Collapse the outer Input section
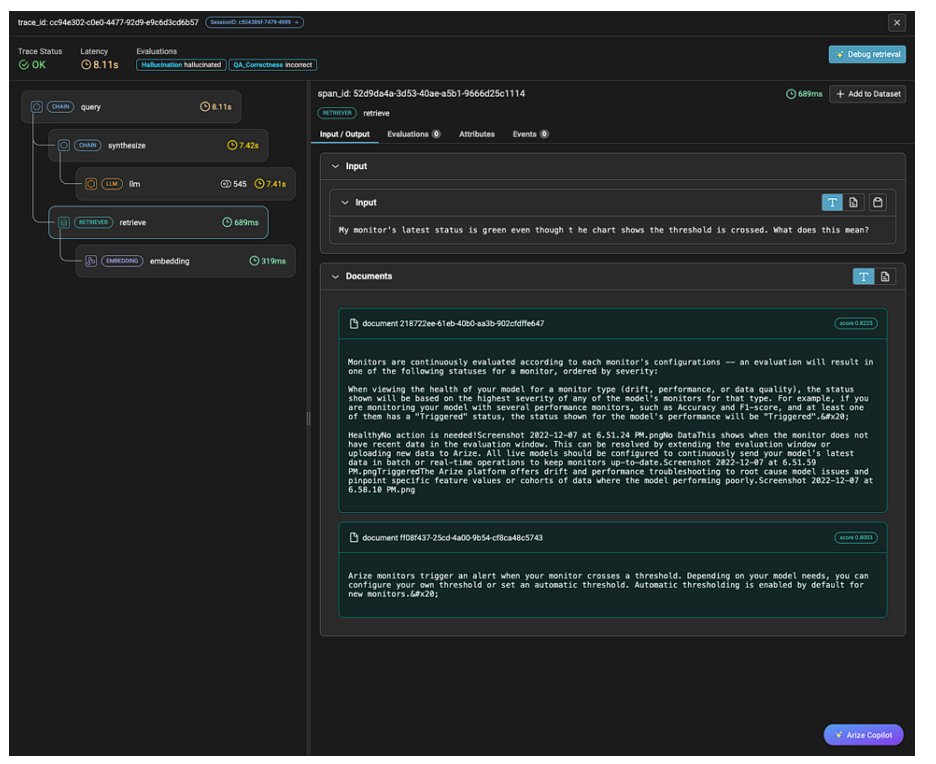The width and height of the screenshot is (936, 764). point(335,166)
